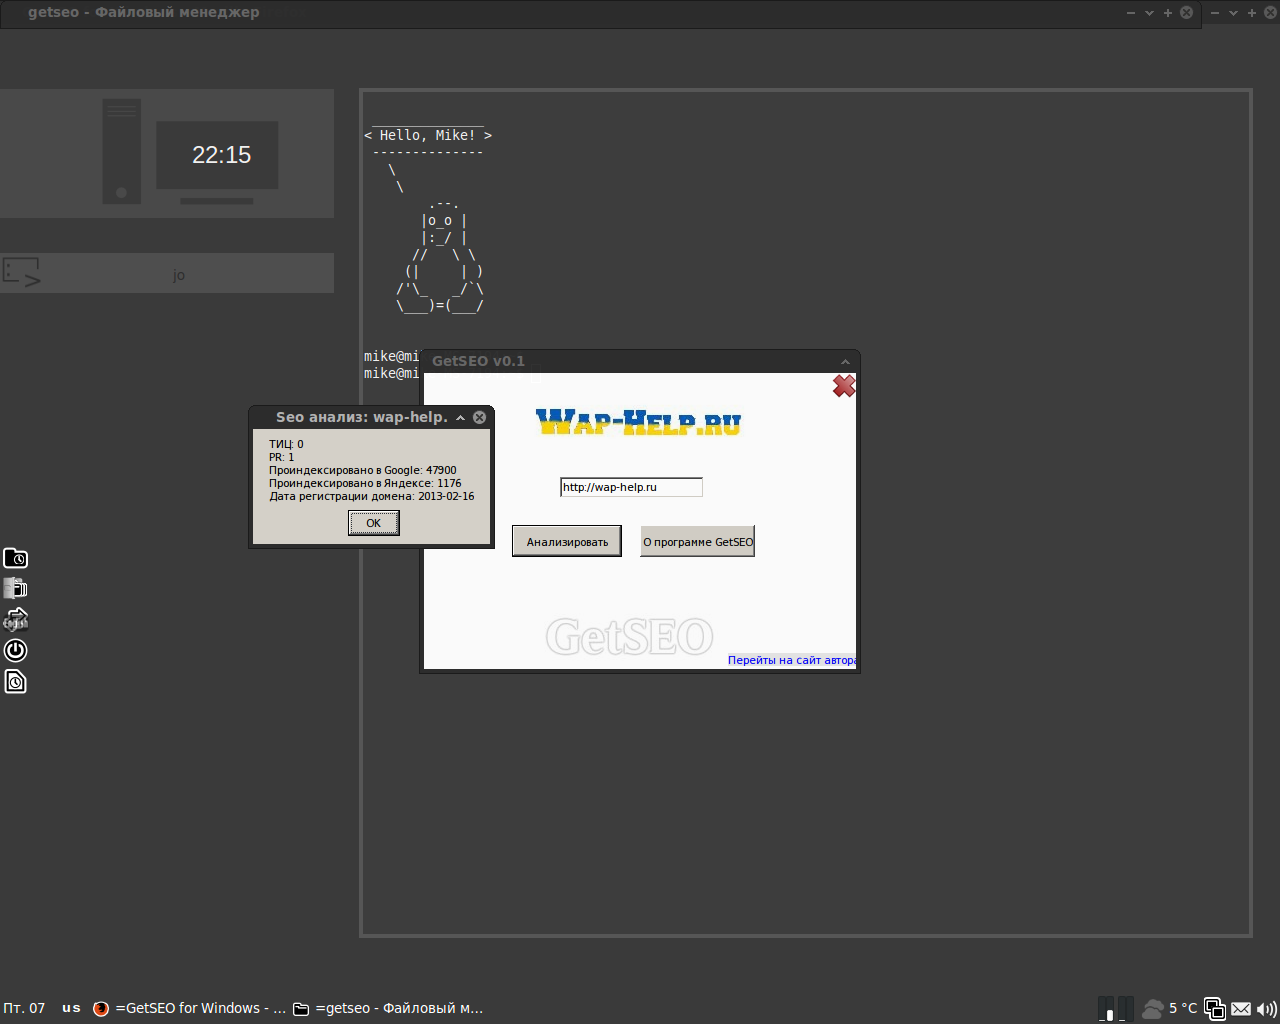Click 'Проиндексировано в Google: 47900' line
1280x1024 pixels.
click(x=363, y=470)
